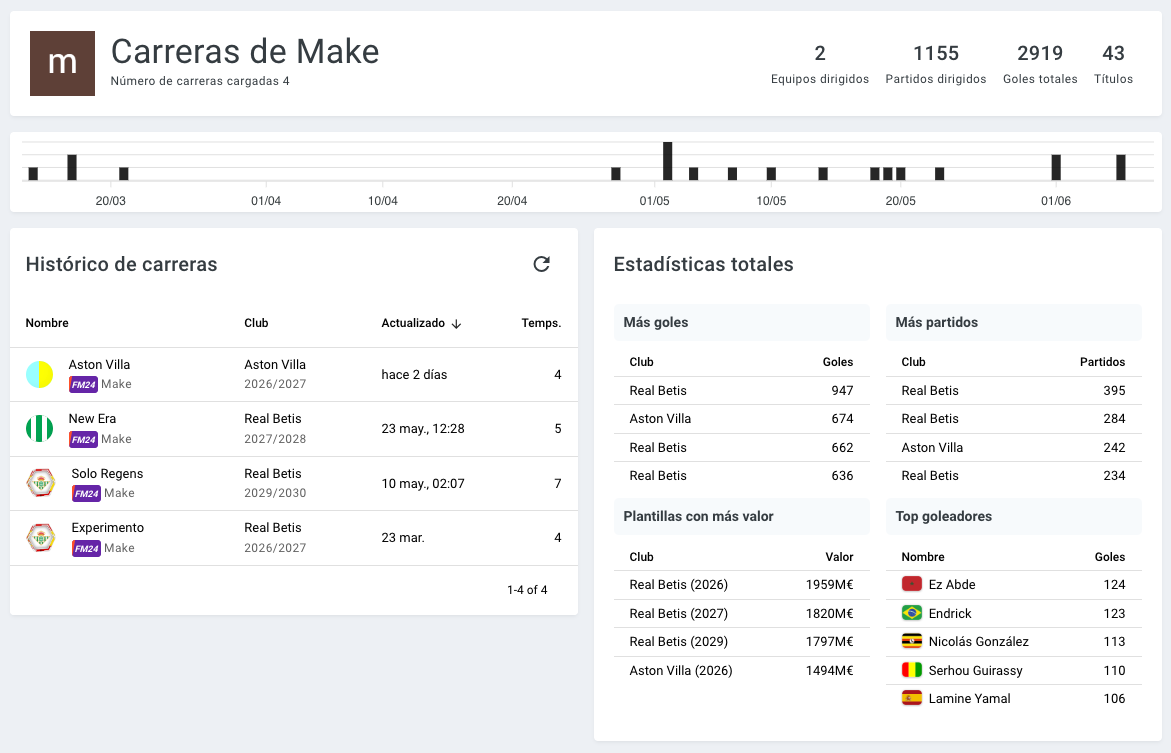Click the sort arrow beside Actualizado
Image resolution: width=1171 pixels, height=753 pixels.
[456, 323]
